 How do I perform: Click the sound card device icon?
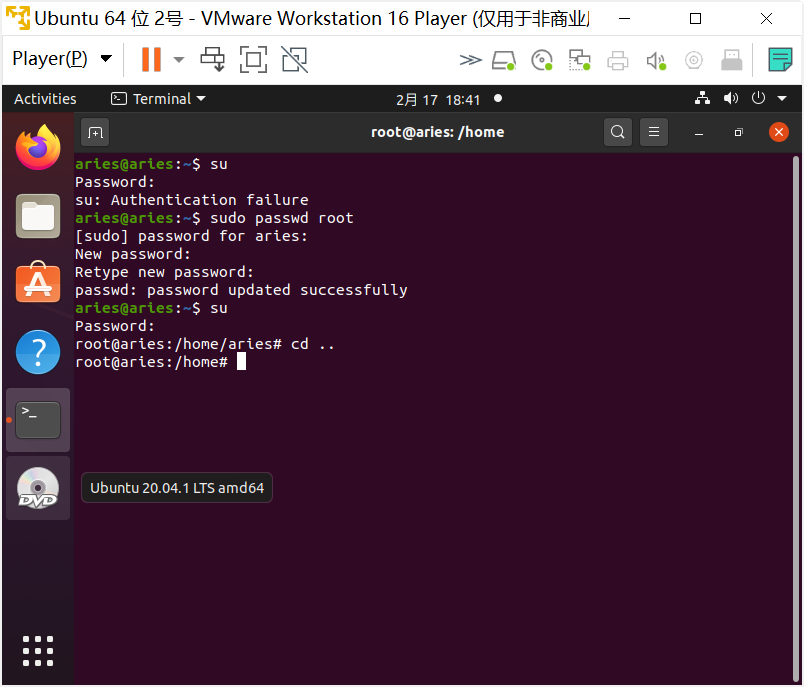click(656, 60)
